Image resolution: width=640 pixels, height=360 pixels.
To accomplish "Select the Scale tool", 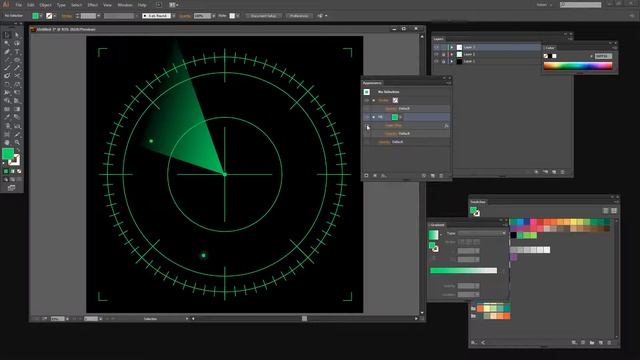I will coord(17,84).
